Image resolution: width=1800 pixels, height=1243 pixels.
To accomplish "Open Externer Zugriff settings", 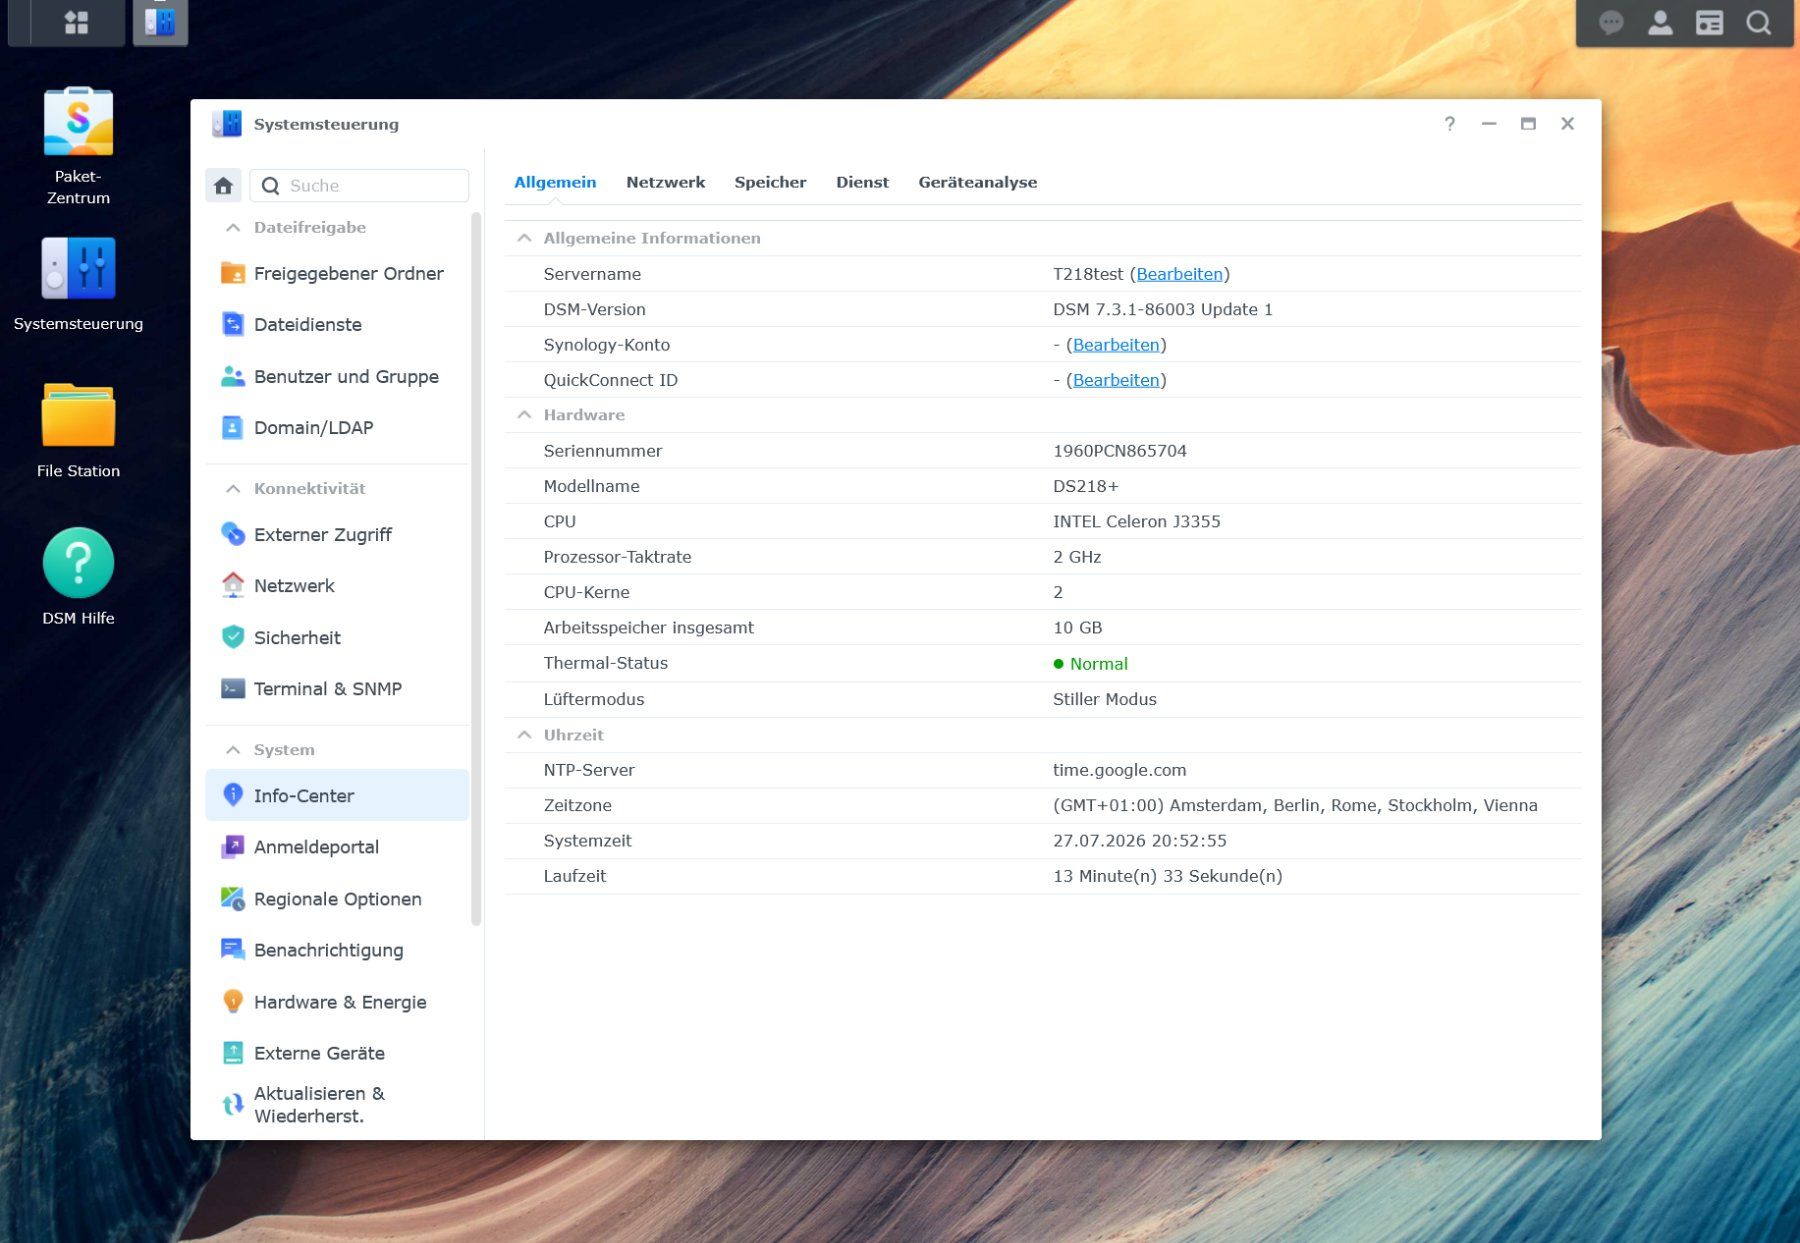I will pos(337,534).
